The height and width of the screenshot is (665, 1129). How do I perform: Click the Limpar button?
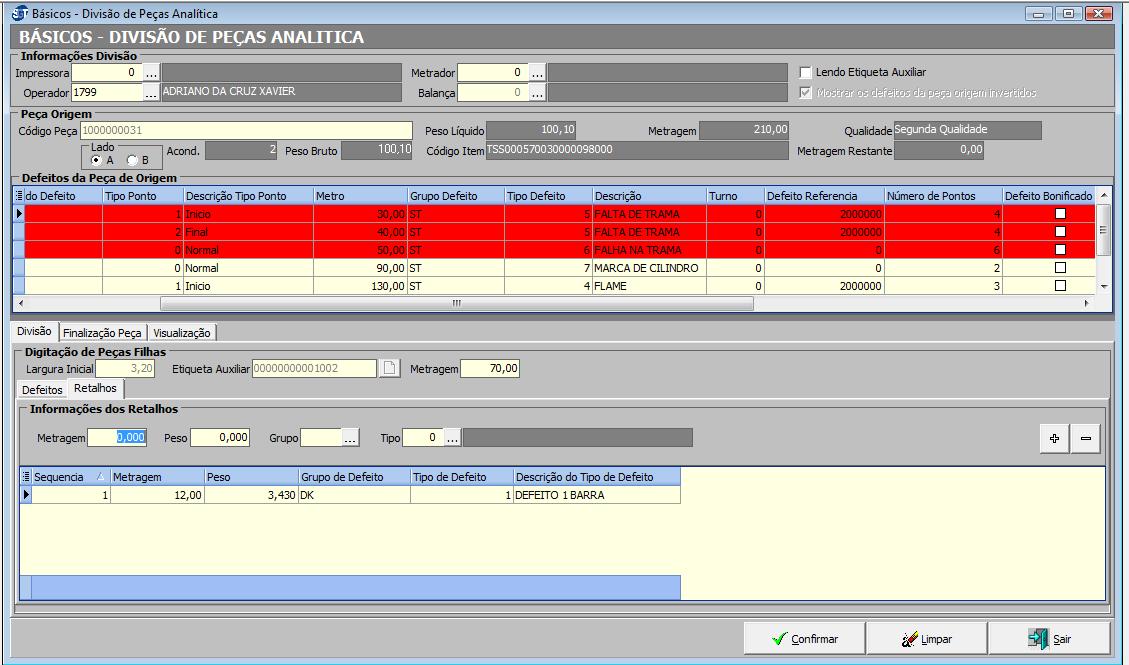tap(926, 639)
